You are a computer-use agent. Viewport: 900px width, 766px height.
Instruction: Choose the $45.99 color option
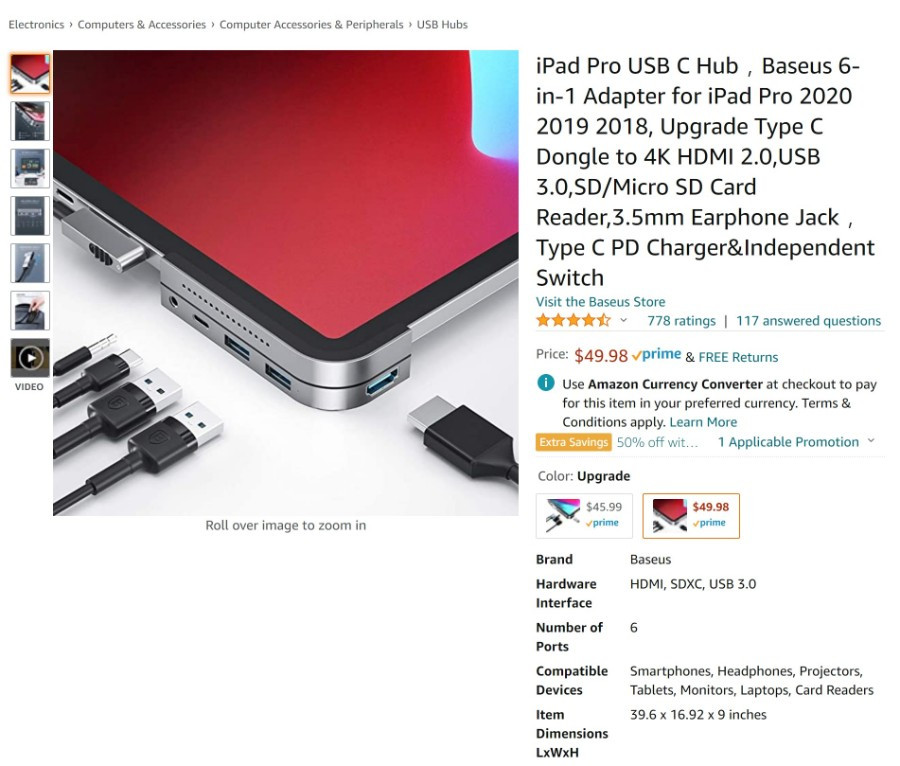pyautogui.click(x=584, y=515)
